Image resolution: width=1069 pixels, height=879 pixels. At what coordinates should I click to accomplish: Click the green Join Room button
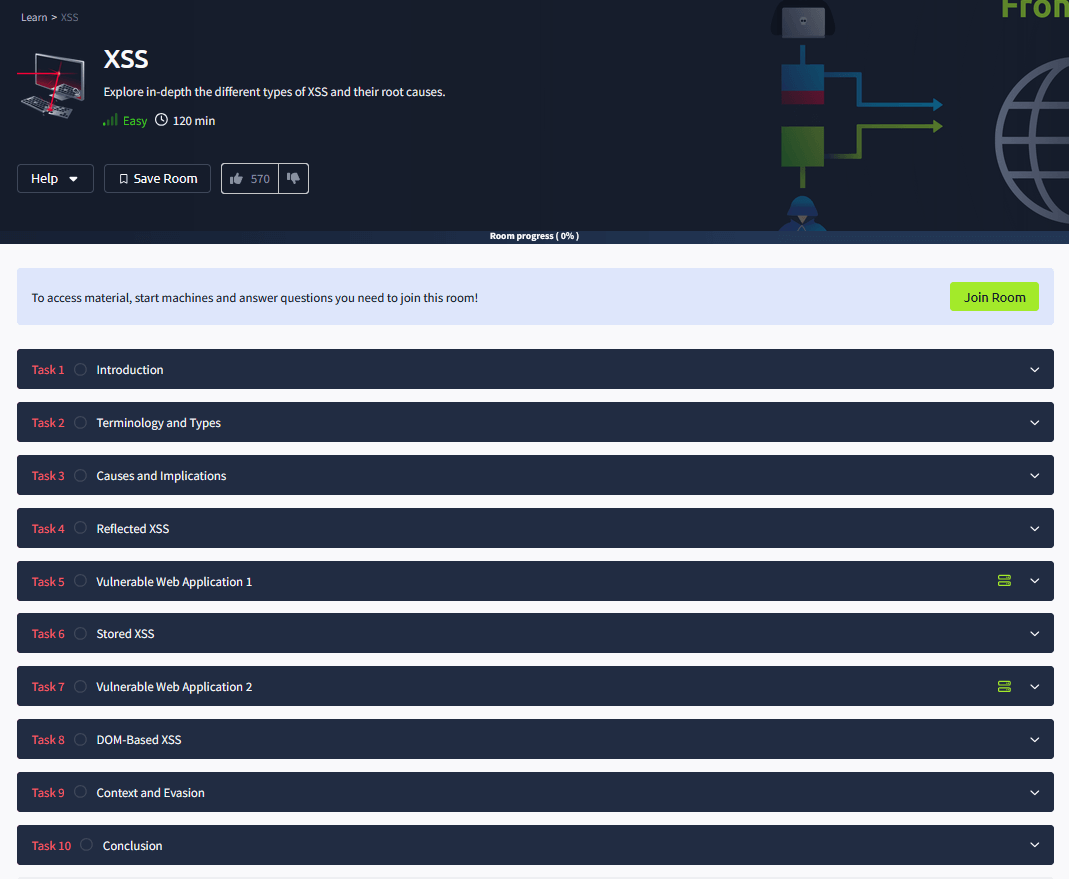coord(994,297)
